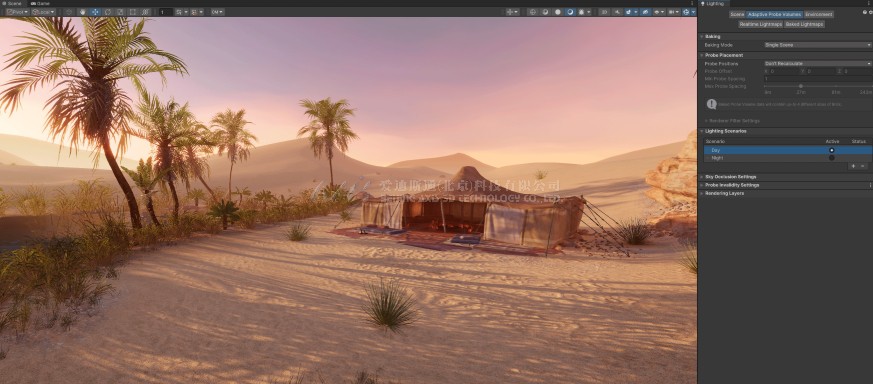The width and height of the screenshot is (873, 384).
Task: Select the Scale tool
Action: coord(120,12)
